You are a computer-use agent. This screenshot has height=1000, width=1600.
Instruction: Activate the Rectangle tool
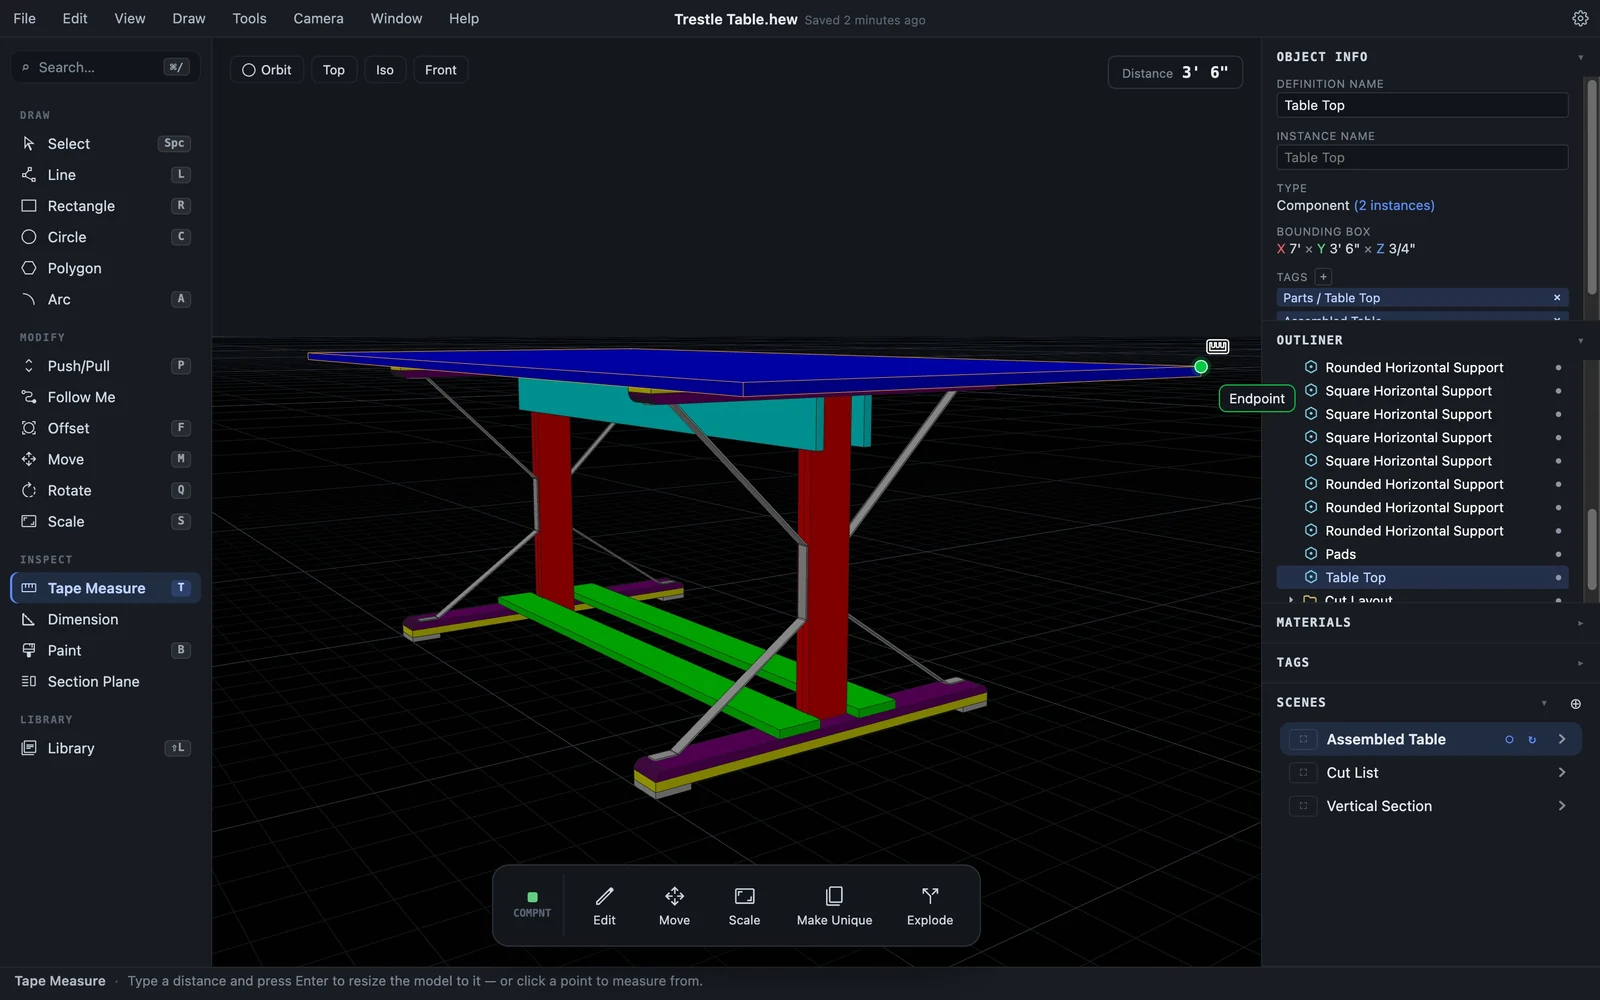[105, 205]
